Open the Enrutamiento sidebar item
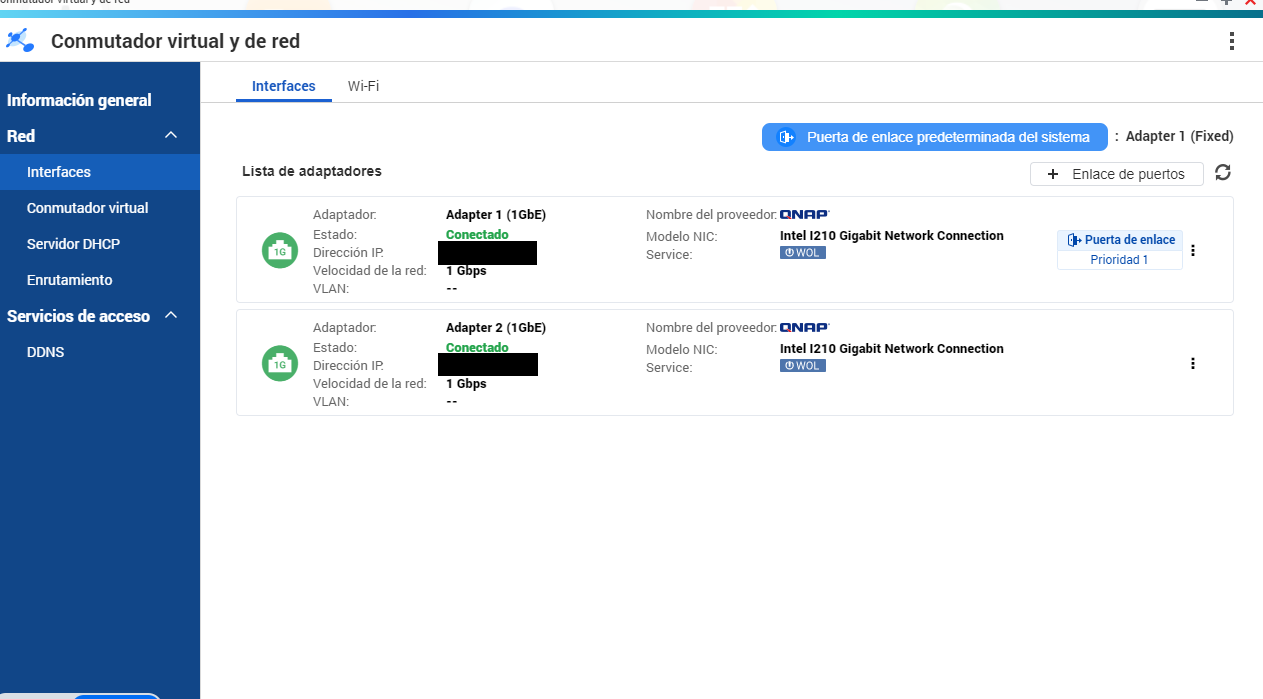The image size is (1263, 699). coord(69,280)
